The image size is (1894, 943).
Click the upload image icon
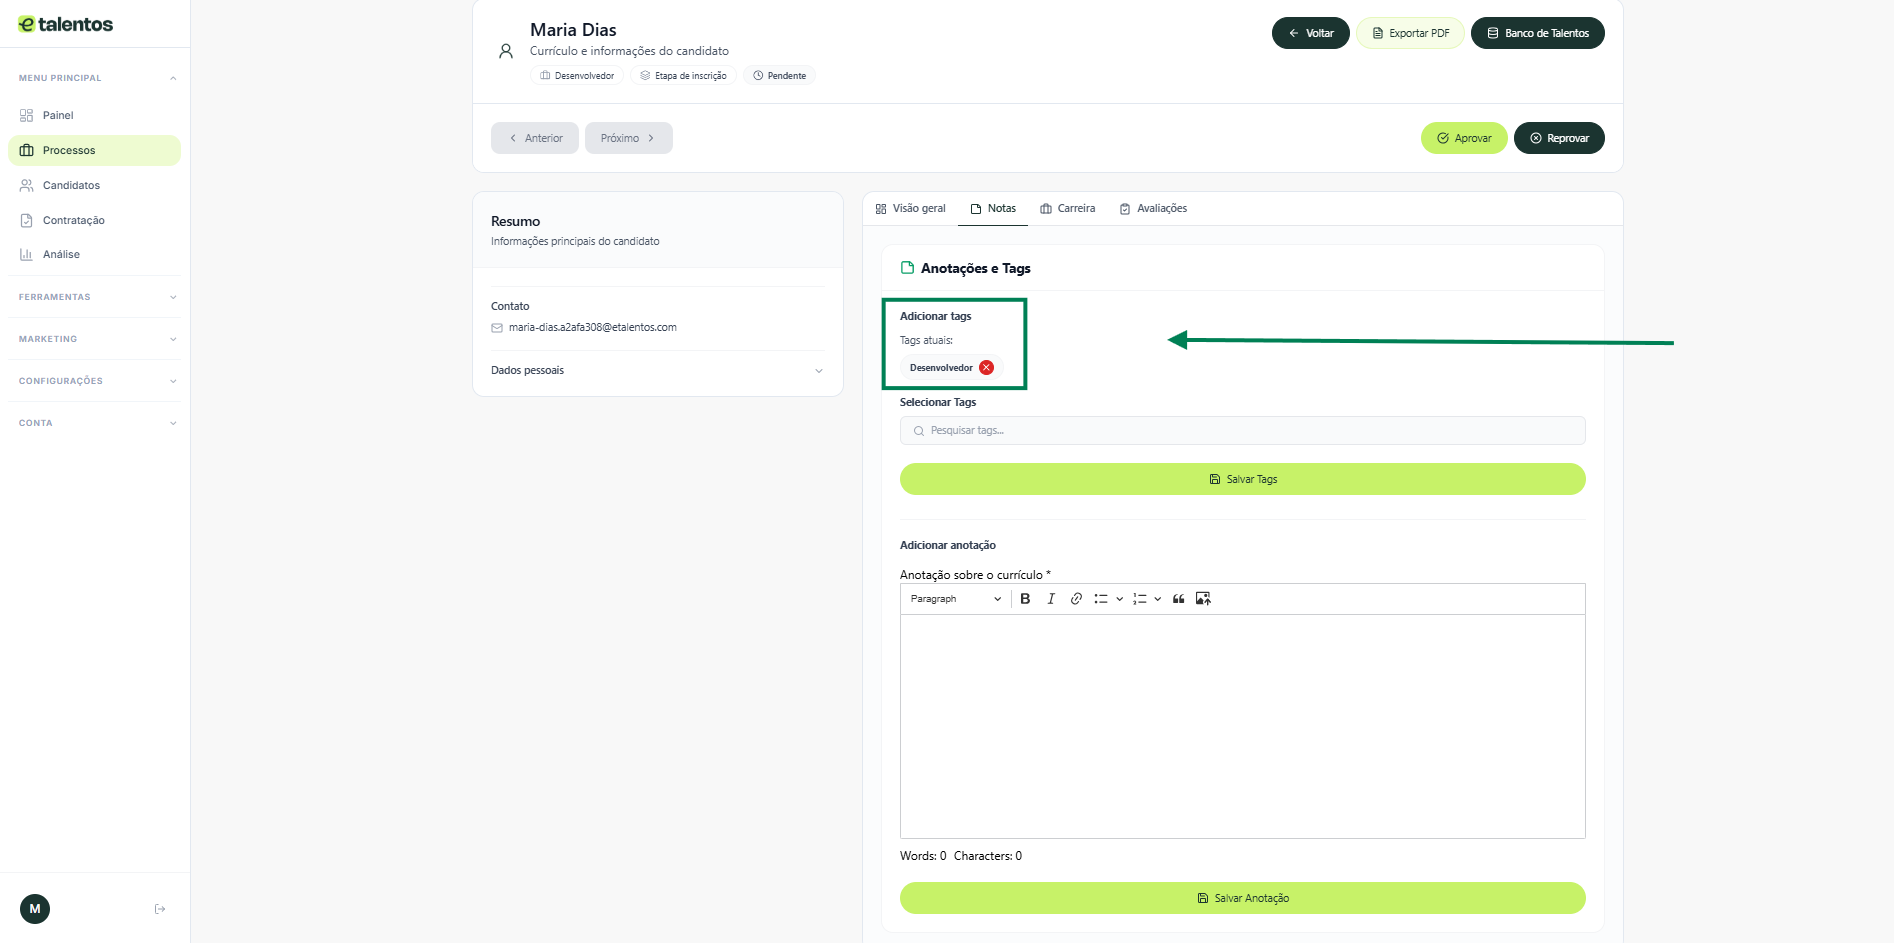coord(1203,599)
